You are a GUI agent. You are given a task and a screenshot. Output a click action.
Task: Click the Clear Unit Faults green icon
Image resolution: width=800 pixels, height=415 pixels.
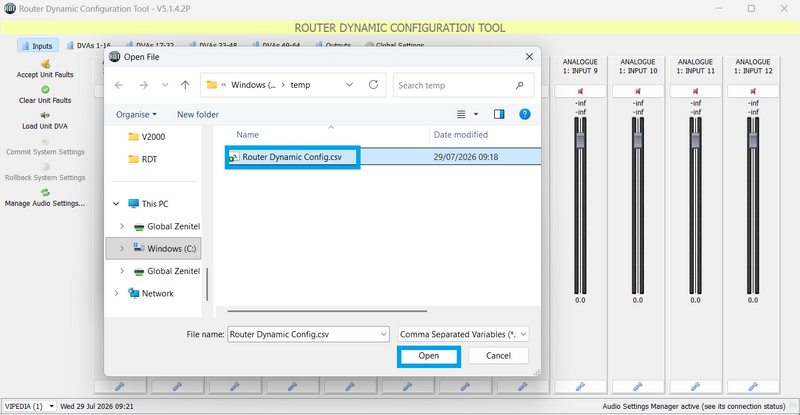(45, 89)
